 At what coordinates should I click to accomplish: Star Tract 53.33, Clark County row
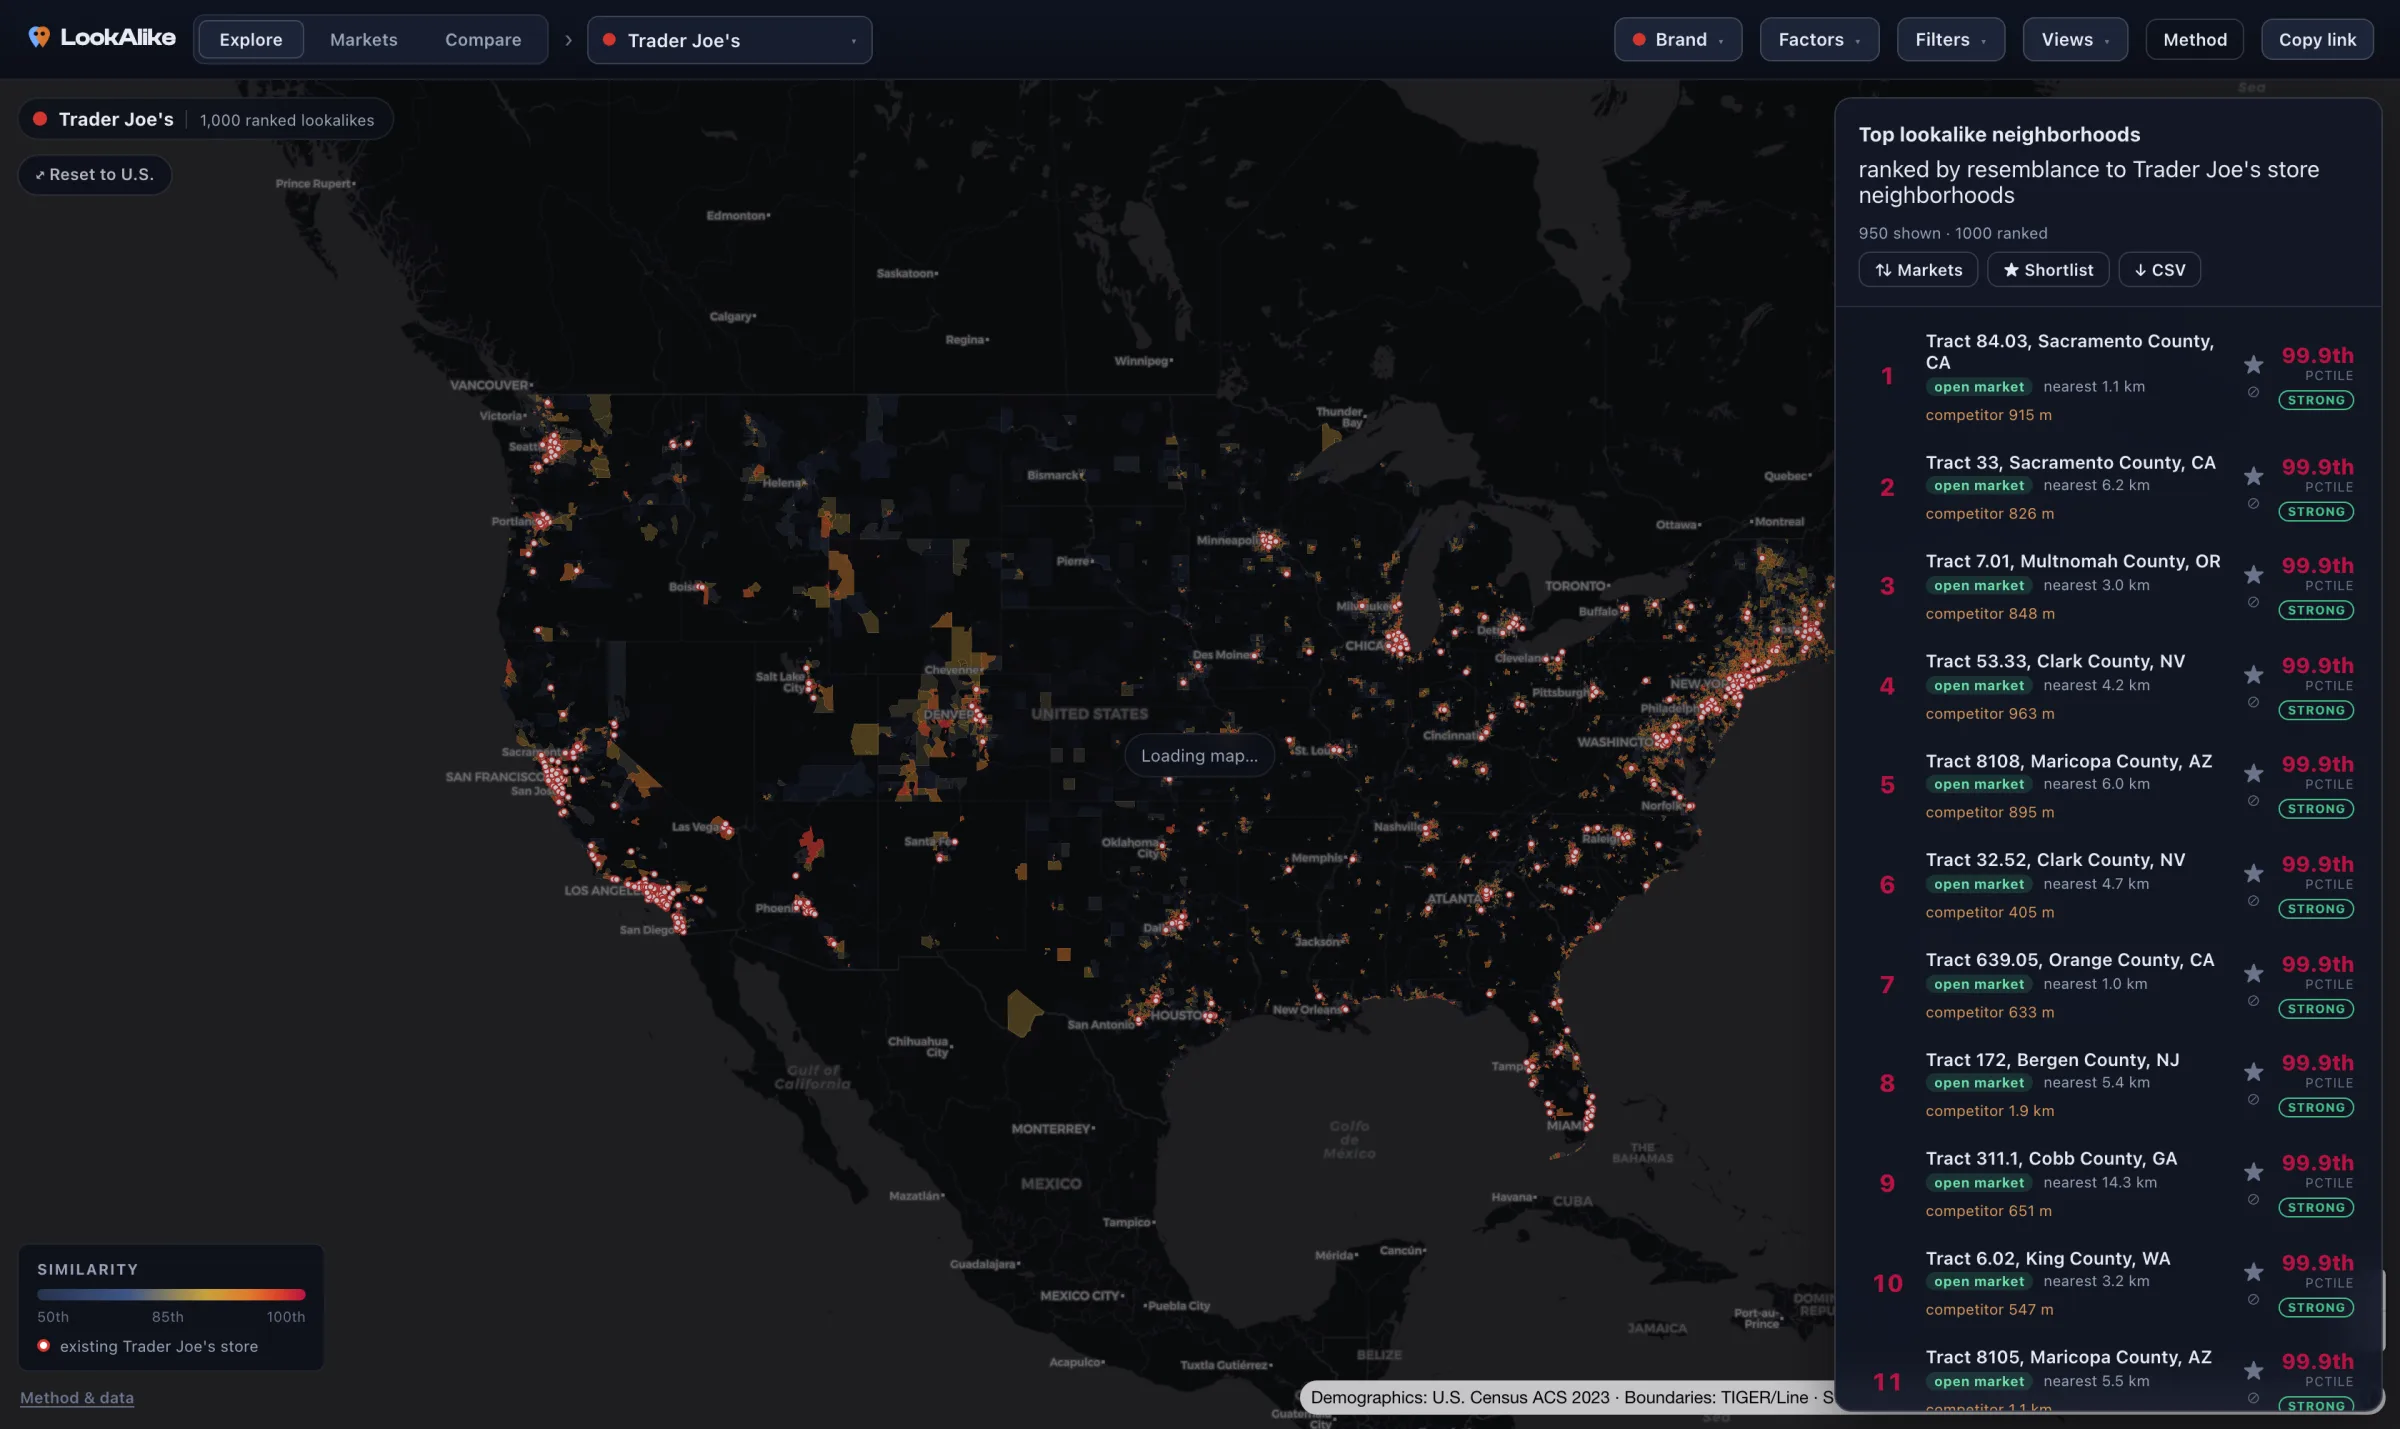[x=2253, y=675]
